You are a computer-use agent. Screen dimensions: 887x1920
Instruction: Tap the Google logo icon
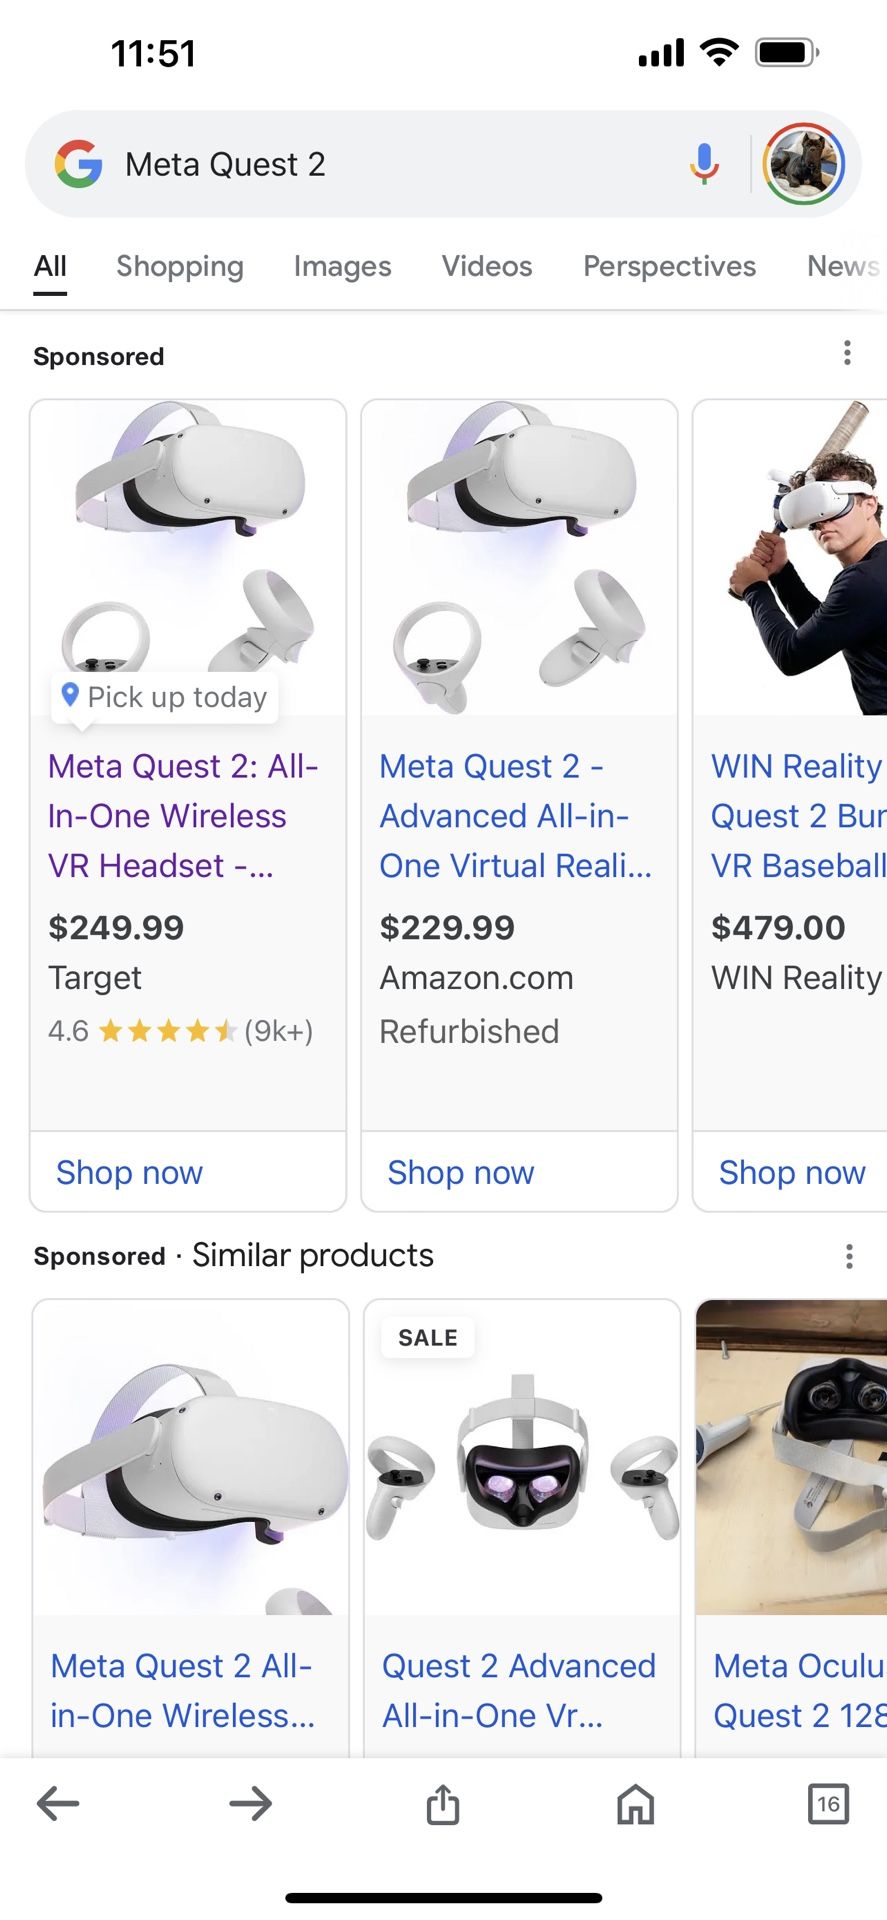point(79,164)
